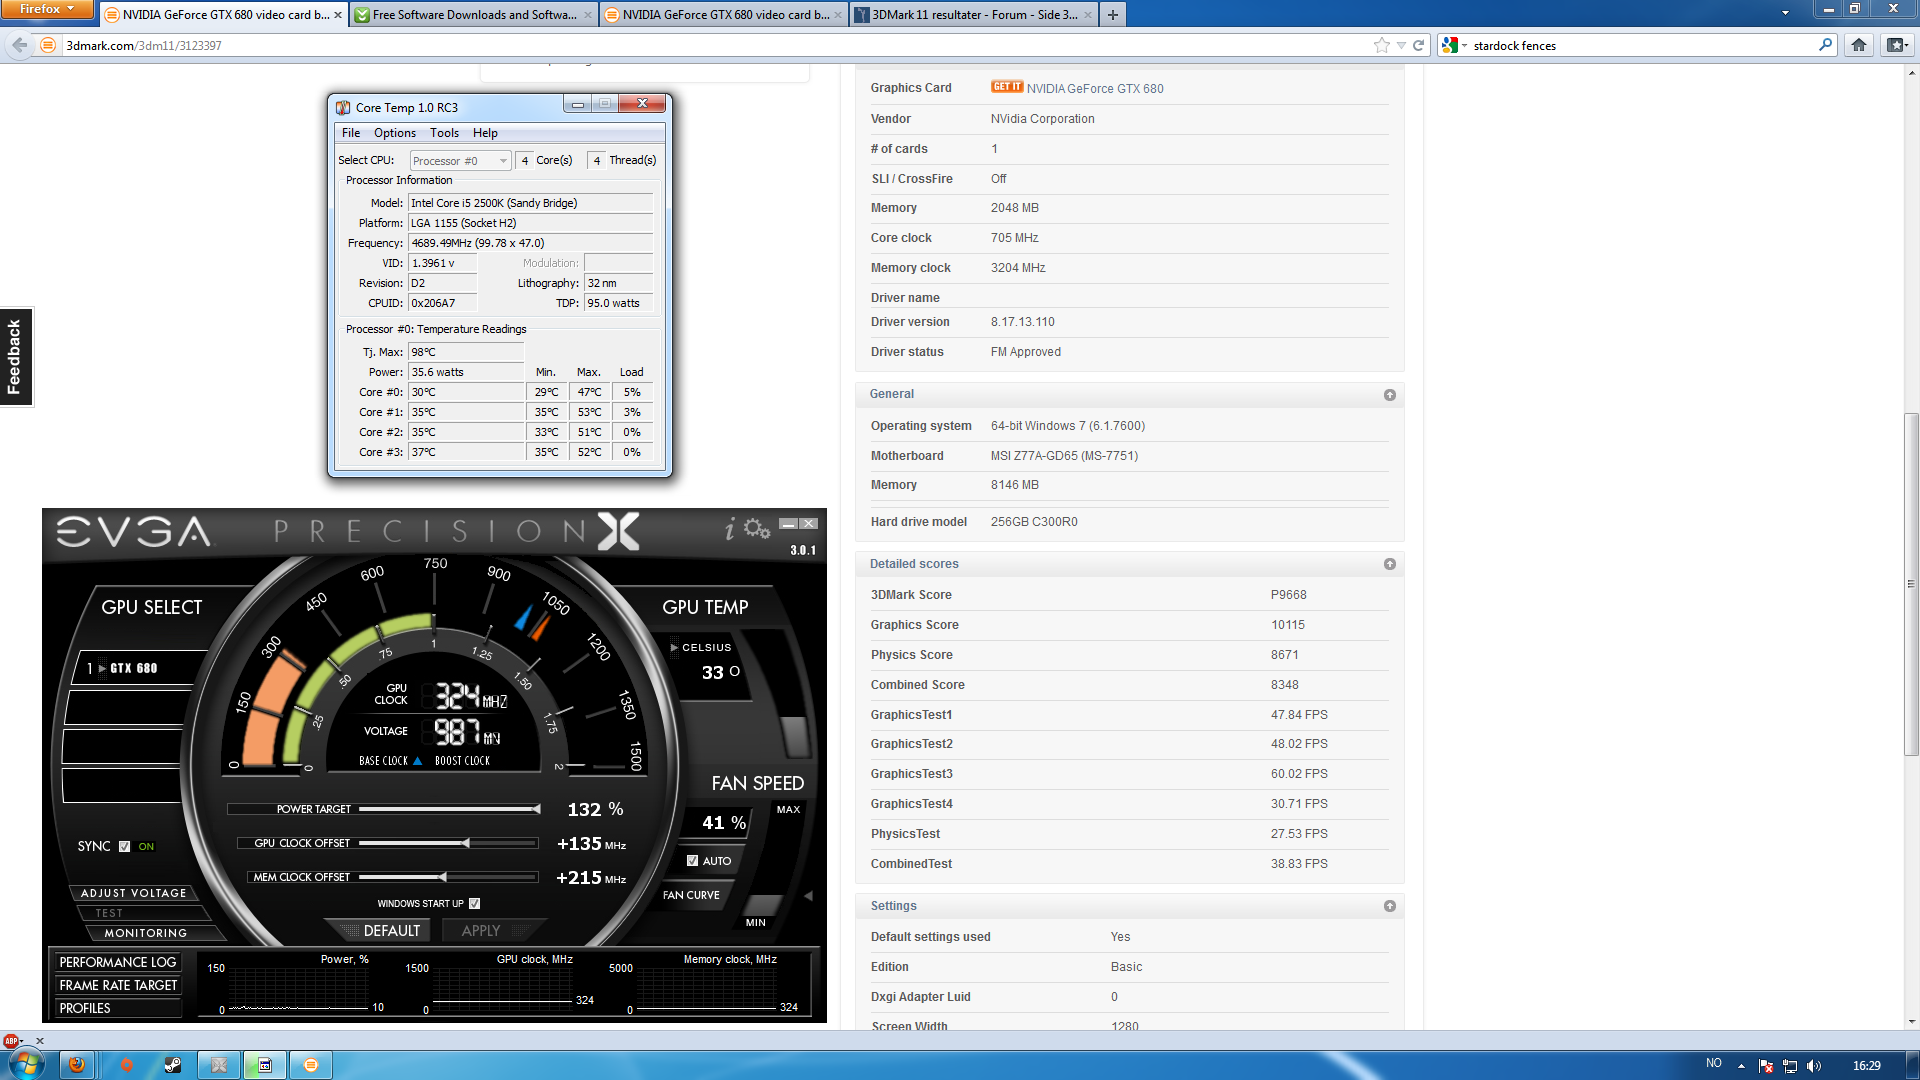
Task: Reload the 3dmark page
Action: (x=1418, y=45)
